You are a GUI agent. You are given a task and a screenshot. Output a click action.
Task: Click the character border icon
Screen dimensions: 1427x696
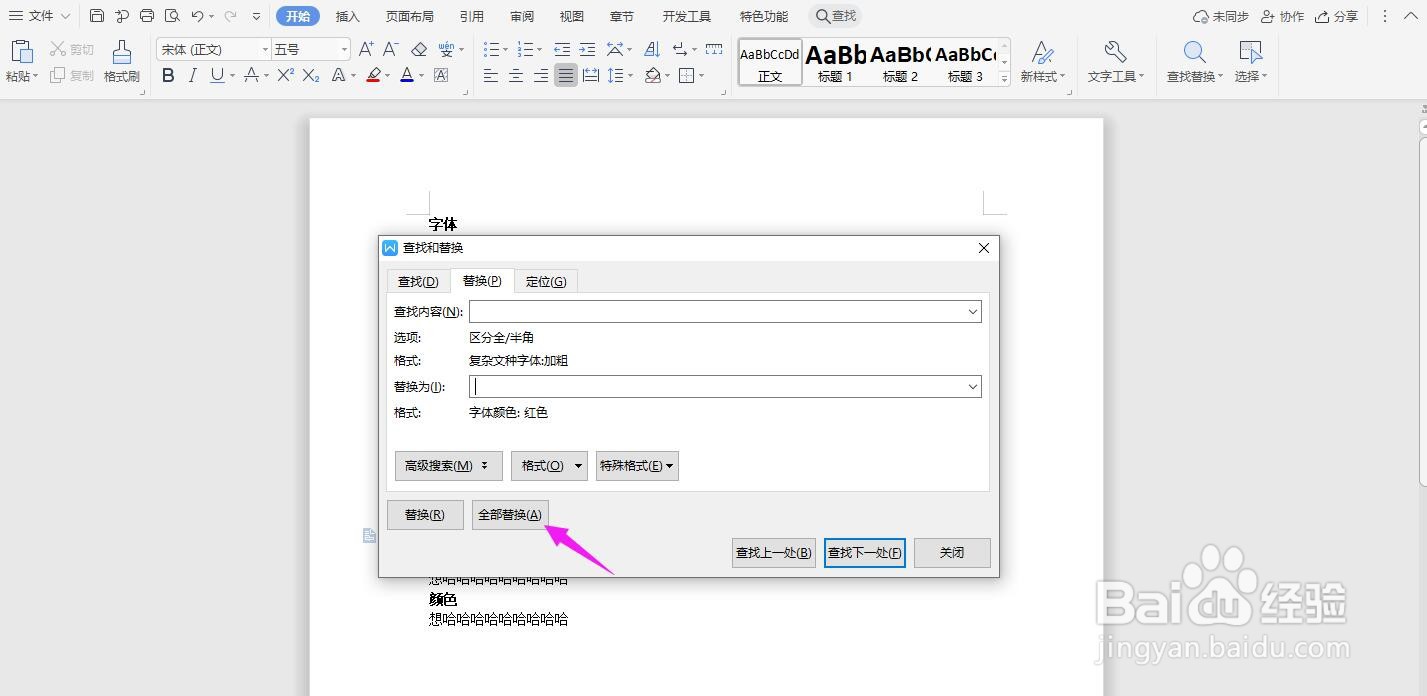coord(441,75)
